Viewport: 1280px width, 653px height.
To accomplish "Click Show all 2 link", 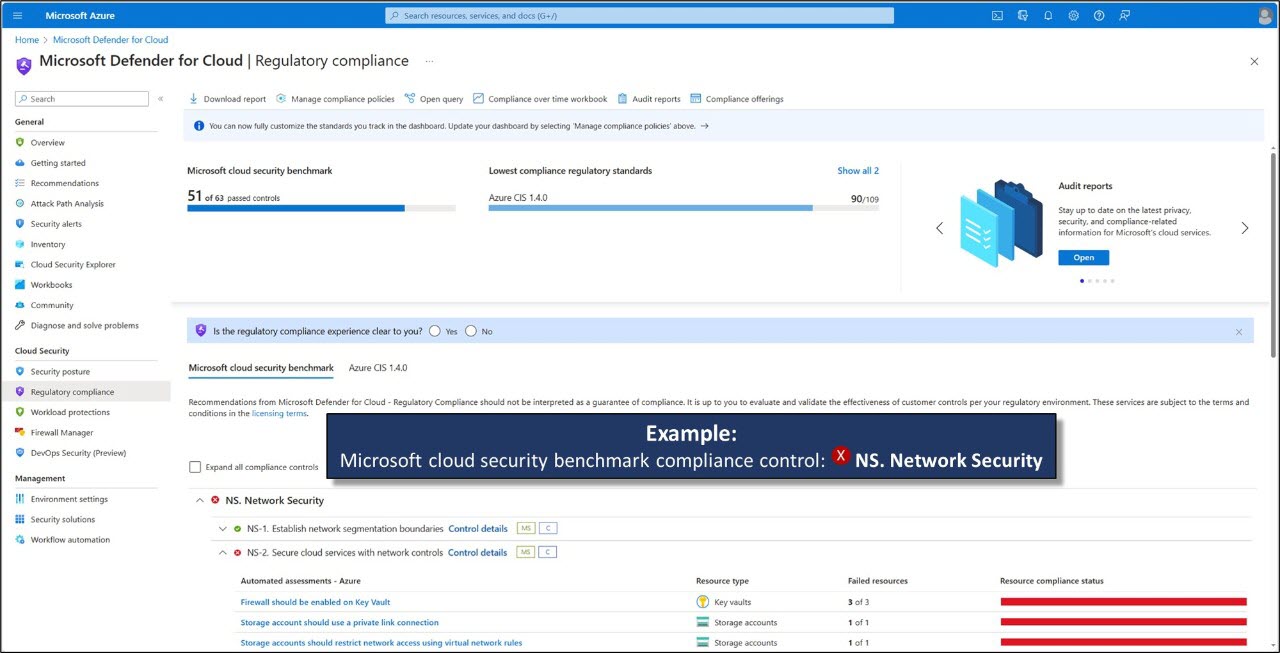I will tap(858, 171).
